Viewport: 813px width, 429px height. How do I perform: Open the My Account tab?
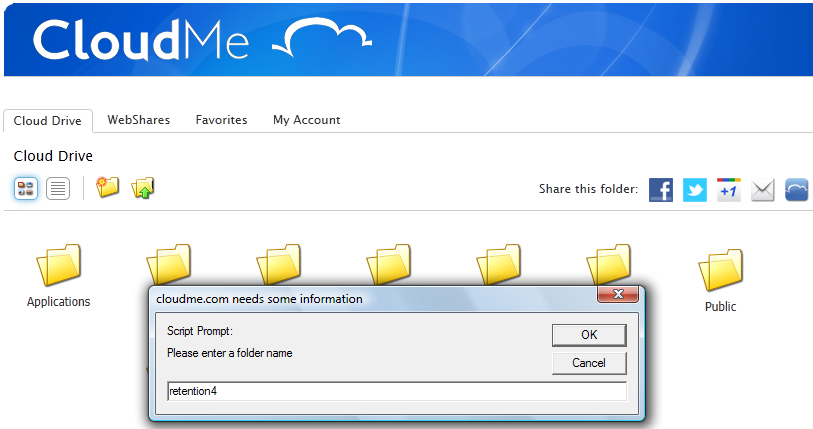(x=306, y=120)
